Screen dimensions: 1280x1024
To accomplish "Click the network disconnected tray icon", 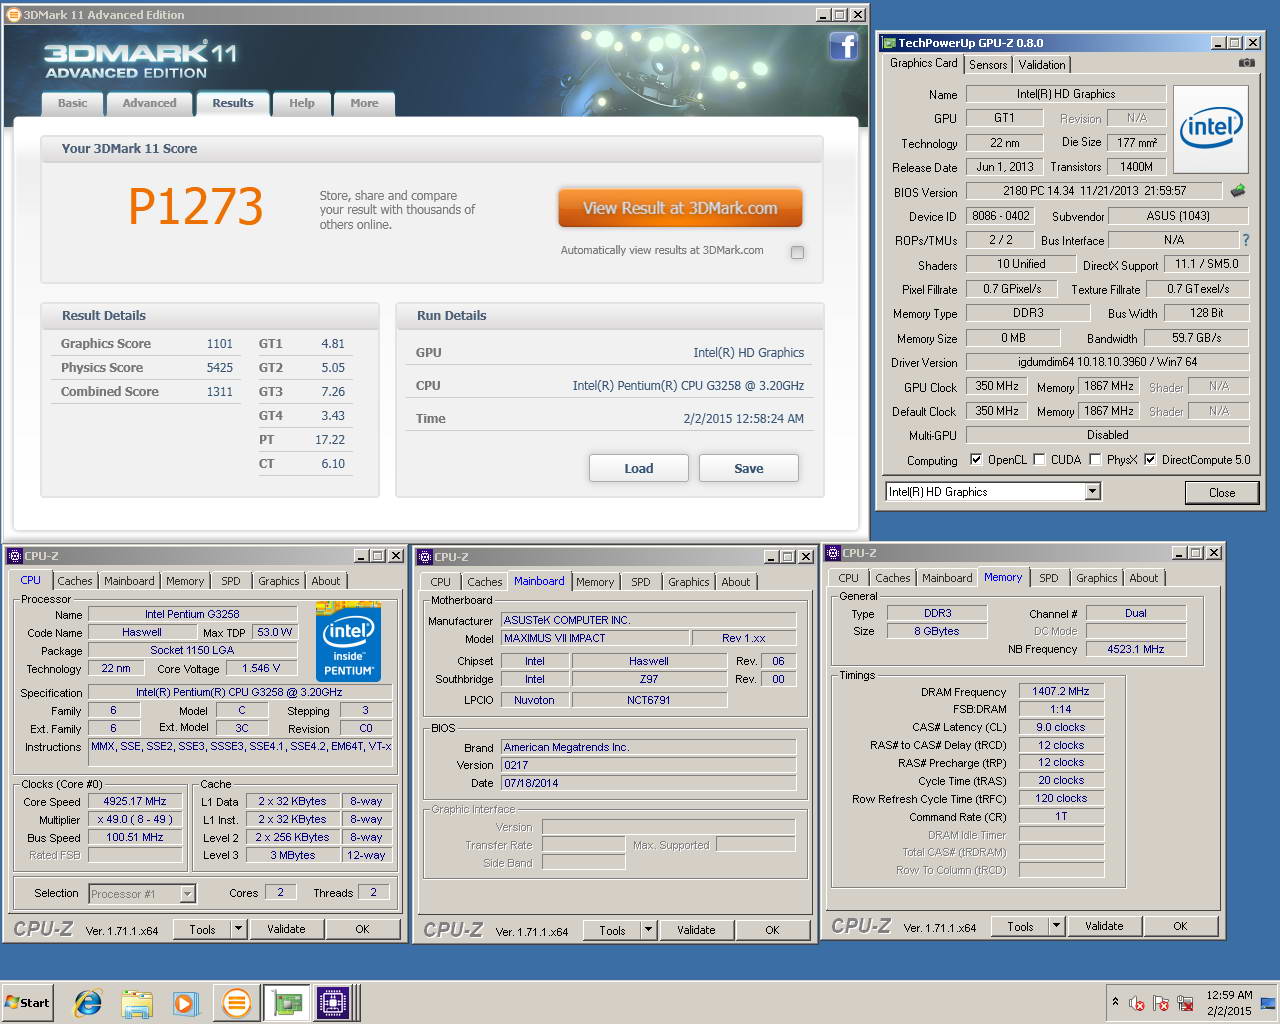I will (x=1185, y=1003).
